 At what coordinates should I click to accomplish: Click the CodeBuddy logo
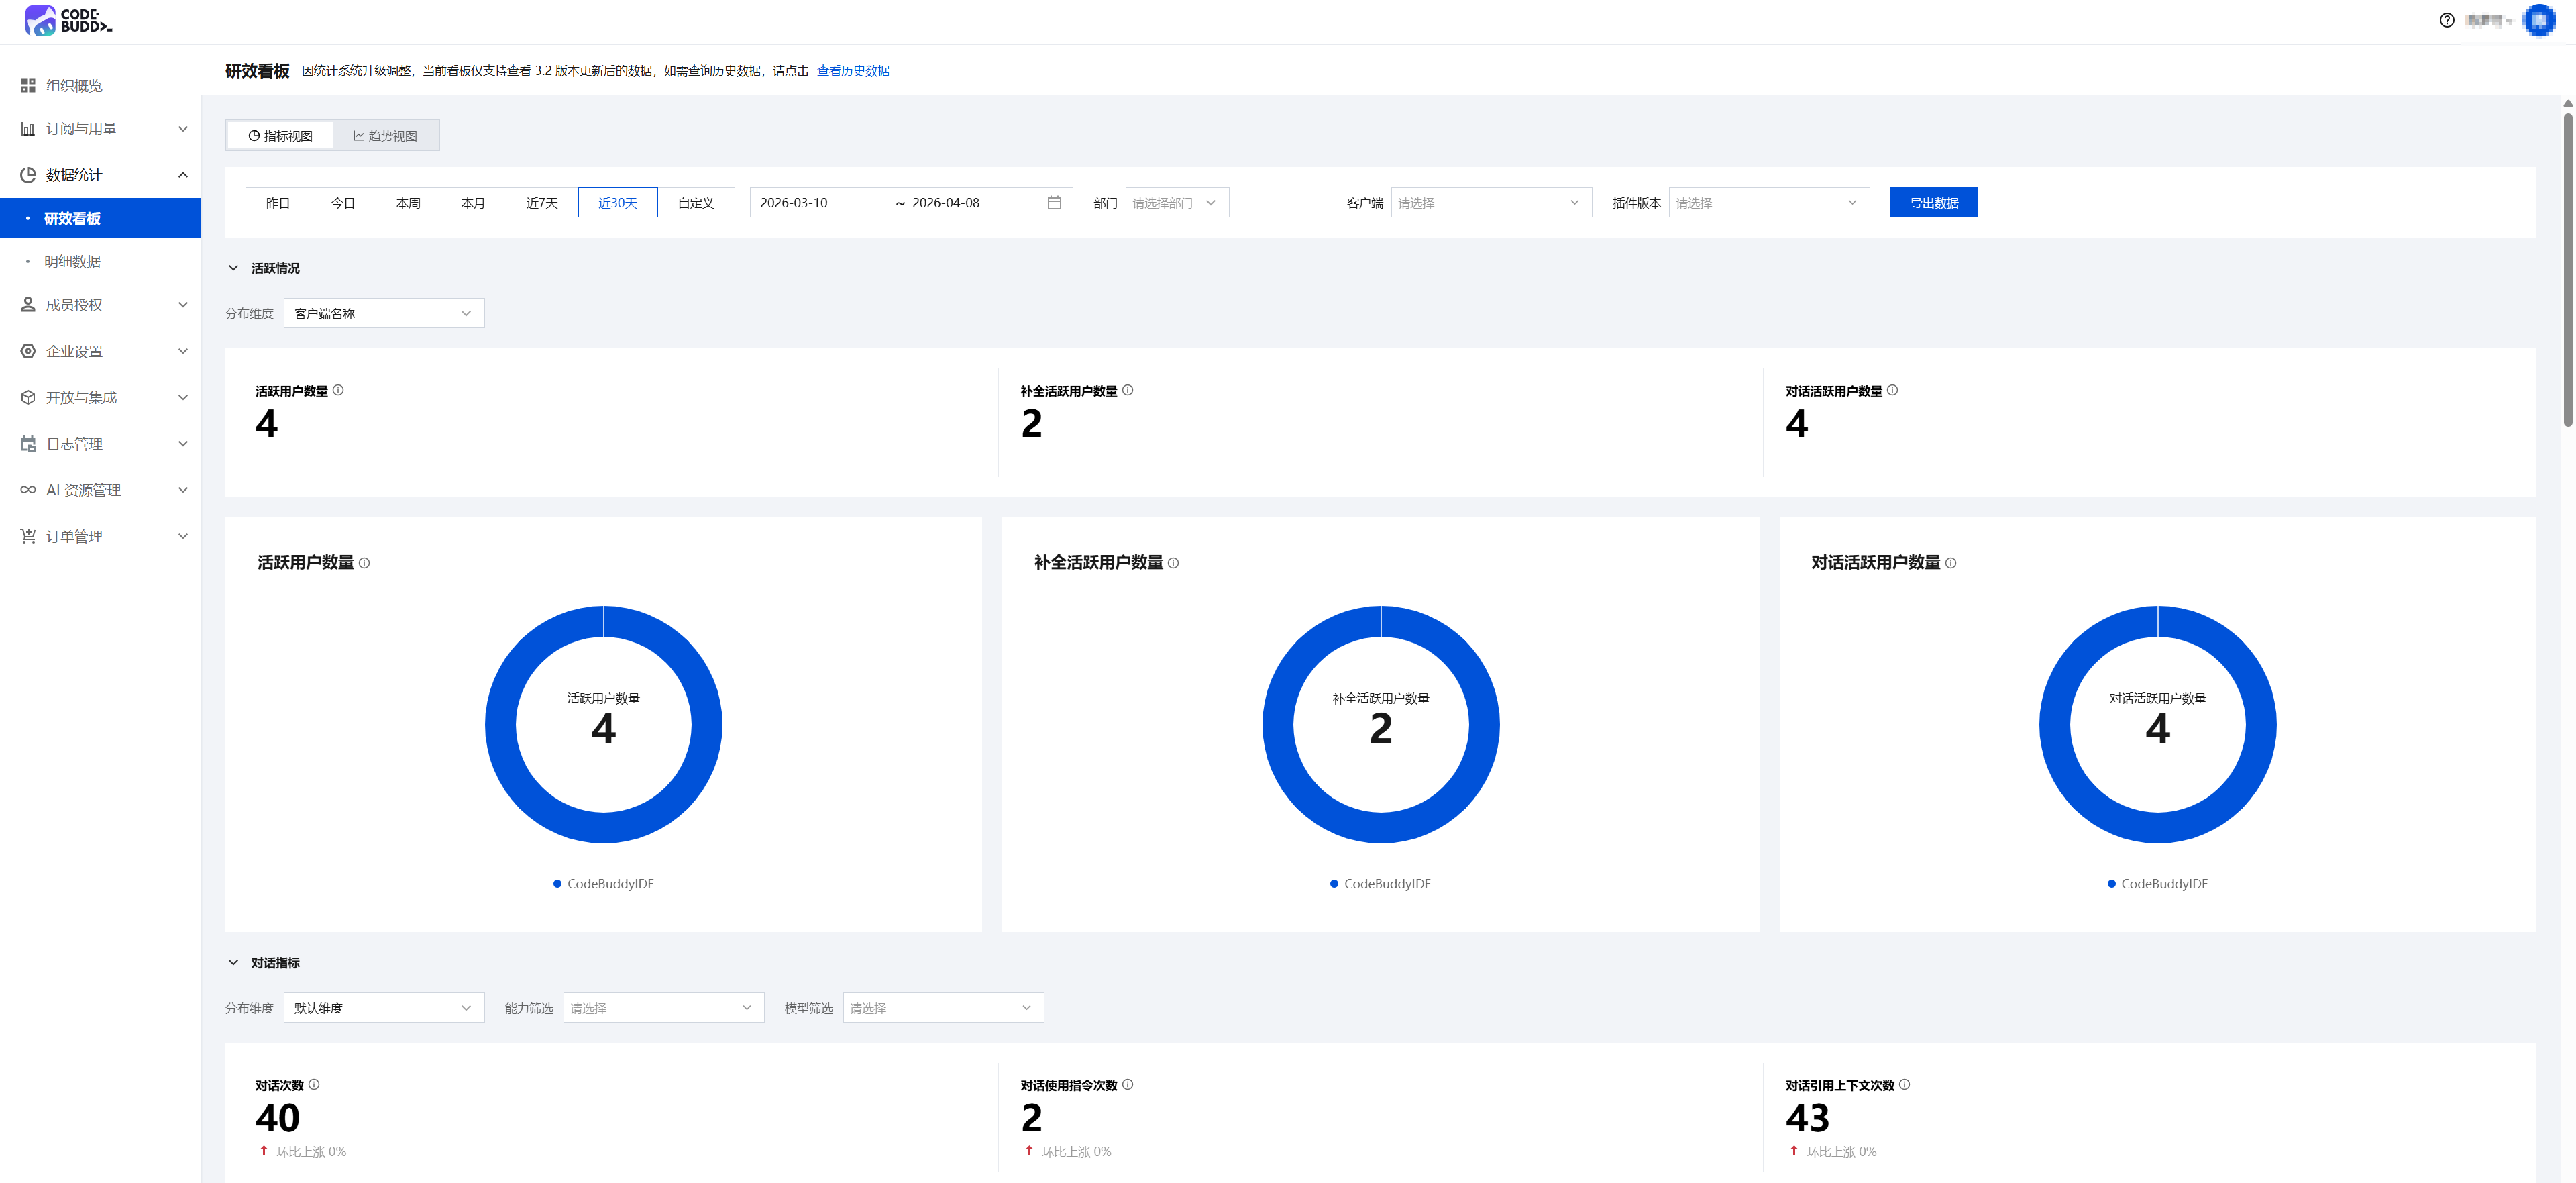tap(68, 20)
